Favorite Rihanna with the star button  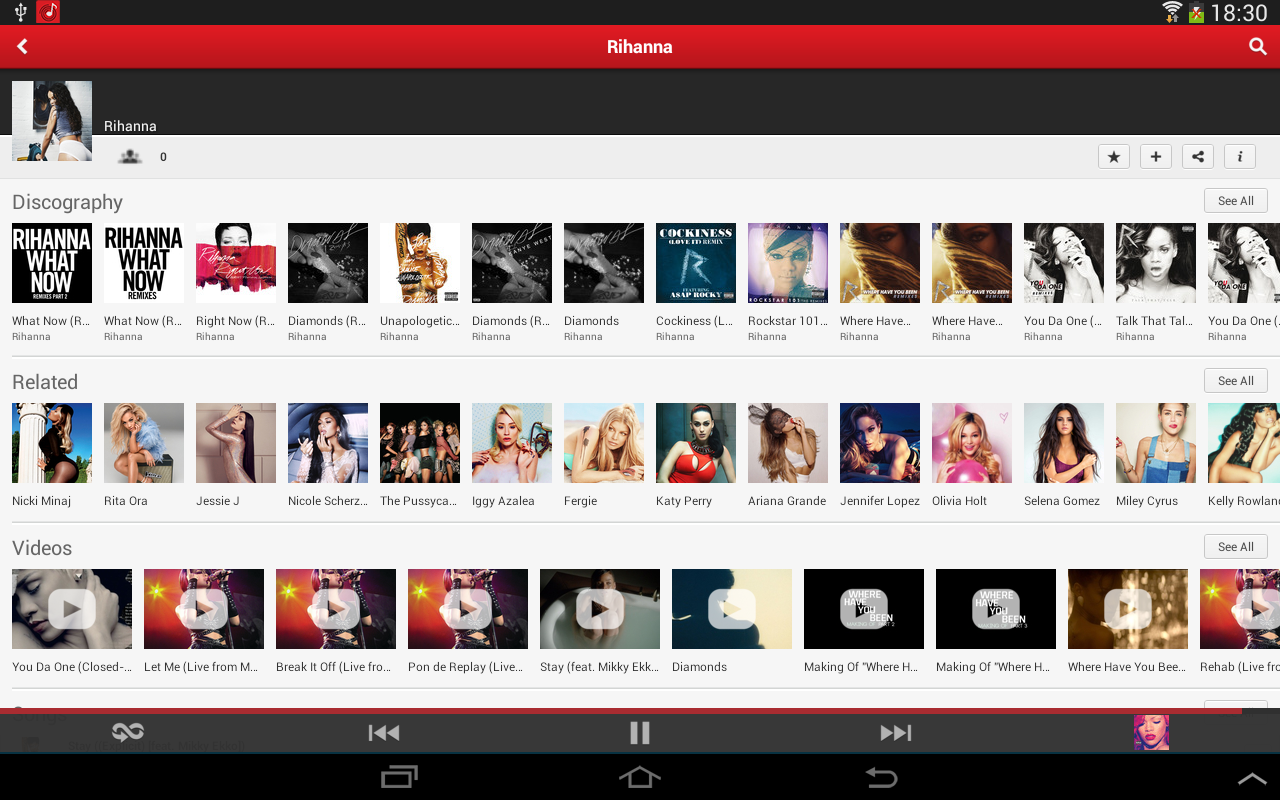pyautogui.click(x=1114, y=157)
